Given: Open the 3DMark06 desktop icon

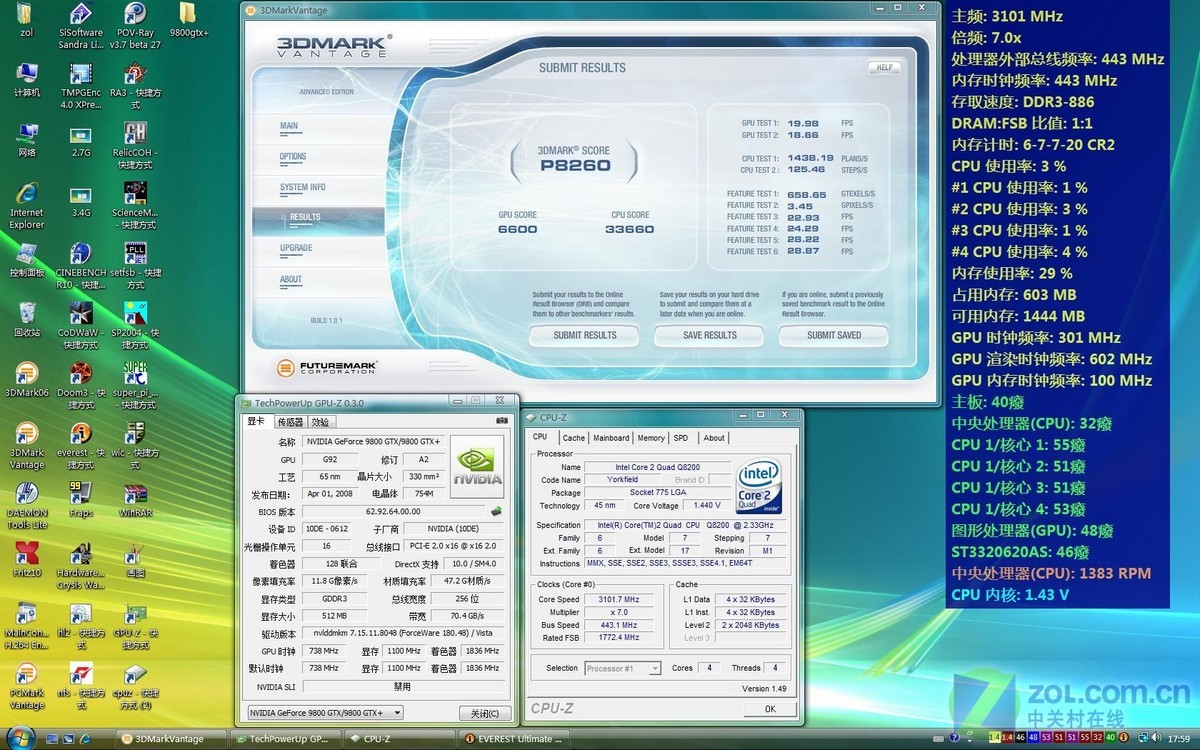Looking at the screenshot, I should pos(27,379).
